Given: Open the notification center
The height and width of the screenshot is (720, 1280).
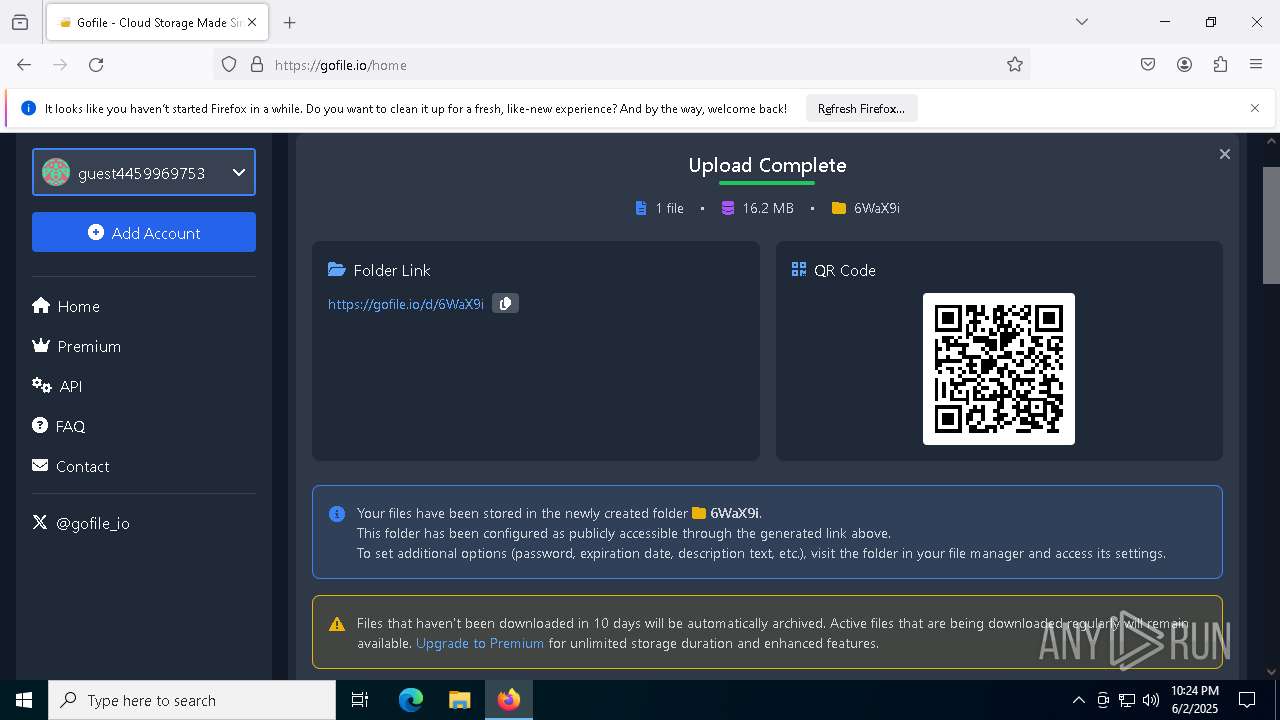Looking at the screenshot, I should click(1247, 700).
